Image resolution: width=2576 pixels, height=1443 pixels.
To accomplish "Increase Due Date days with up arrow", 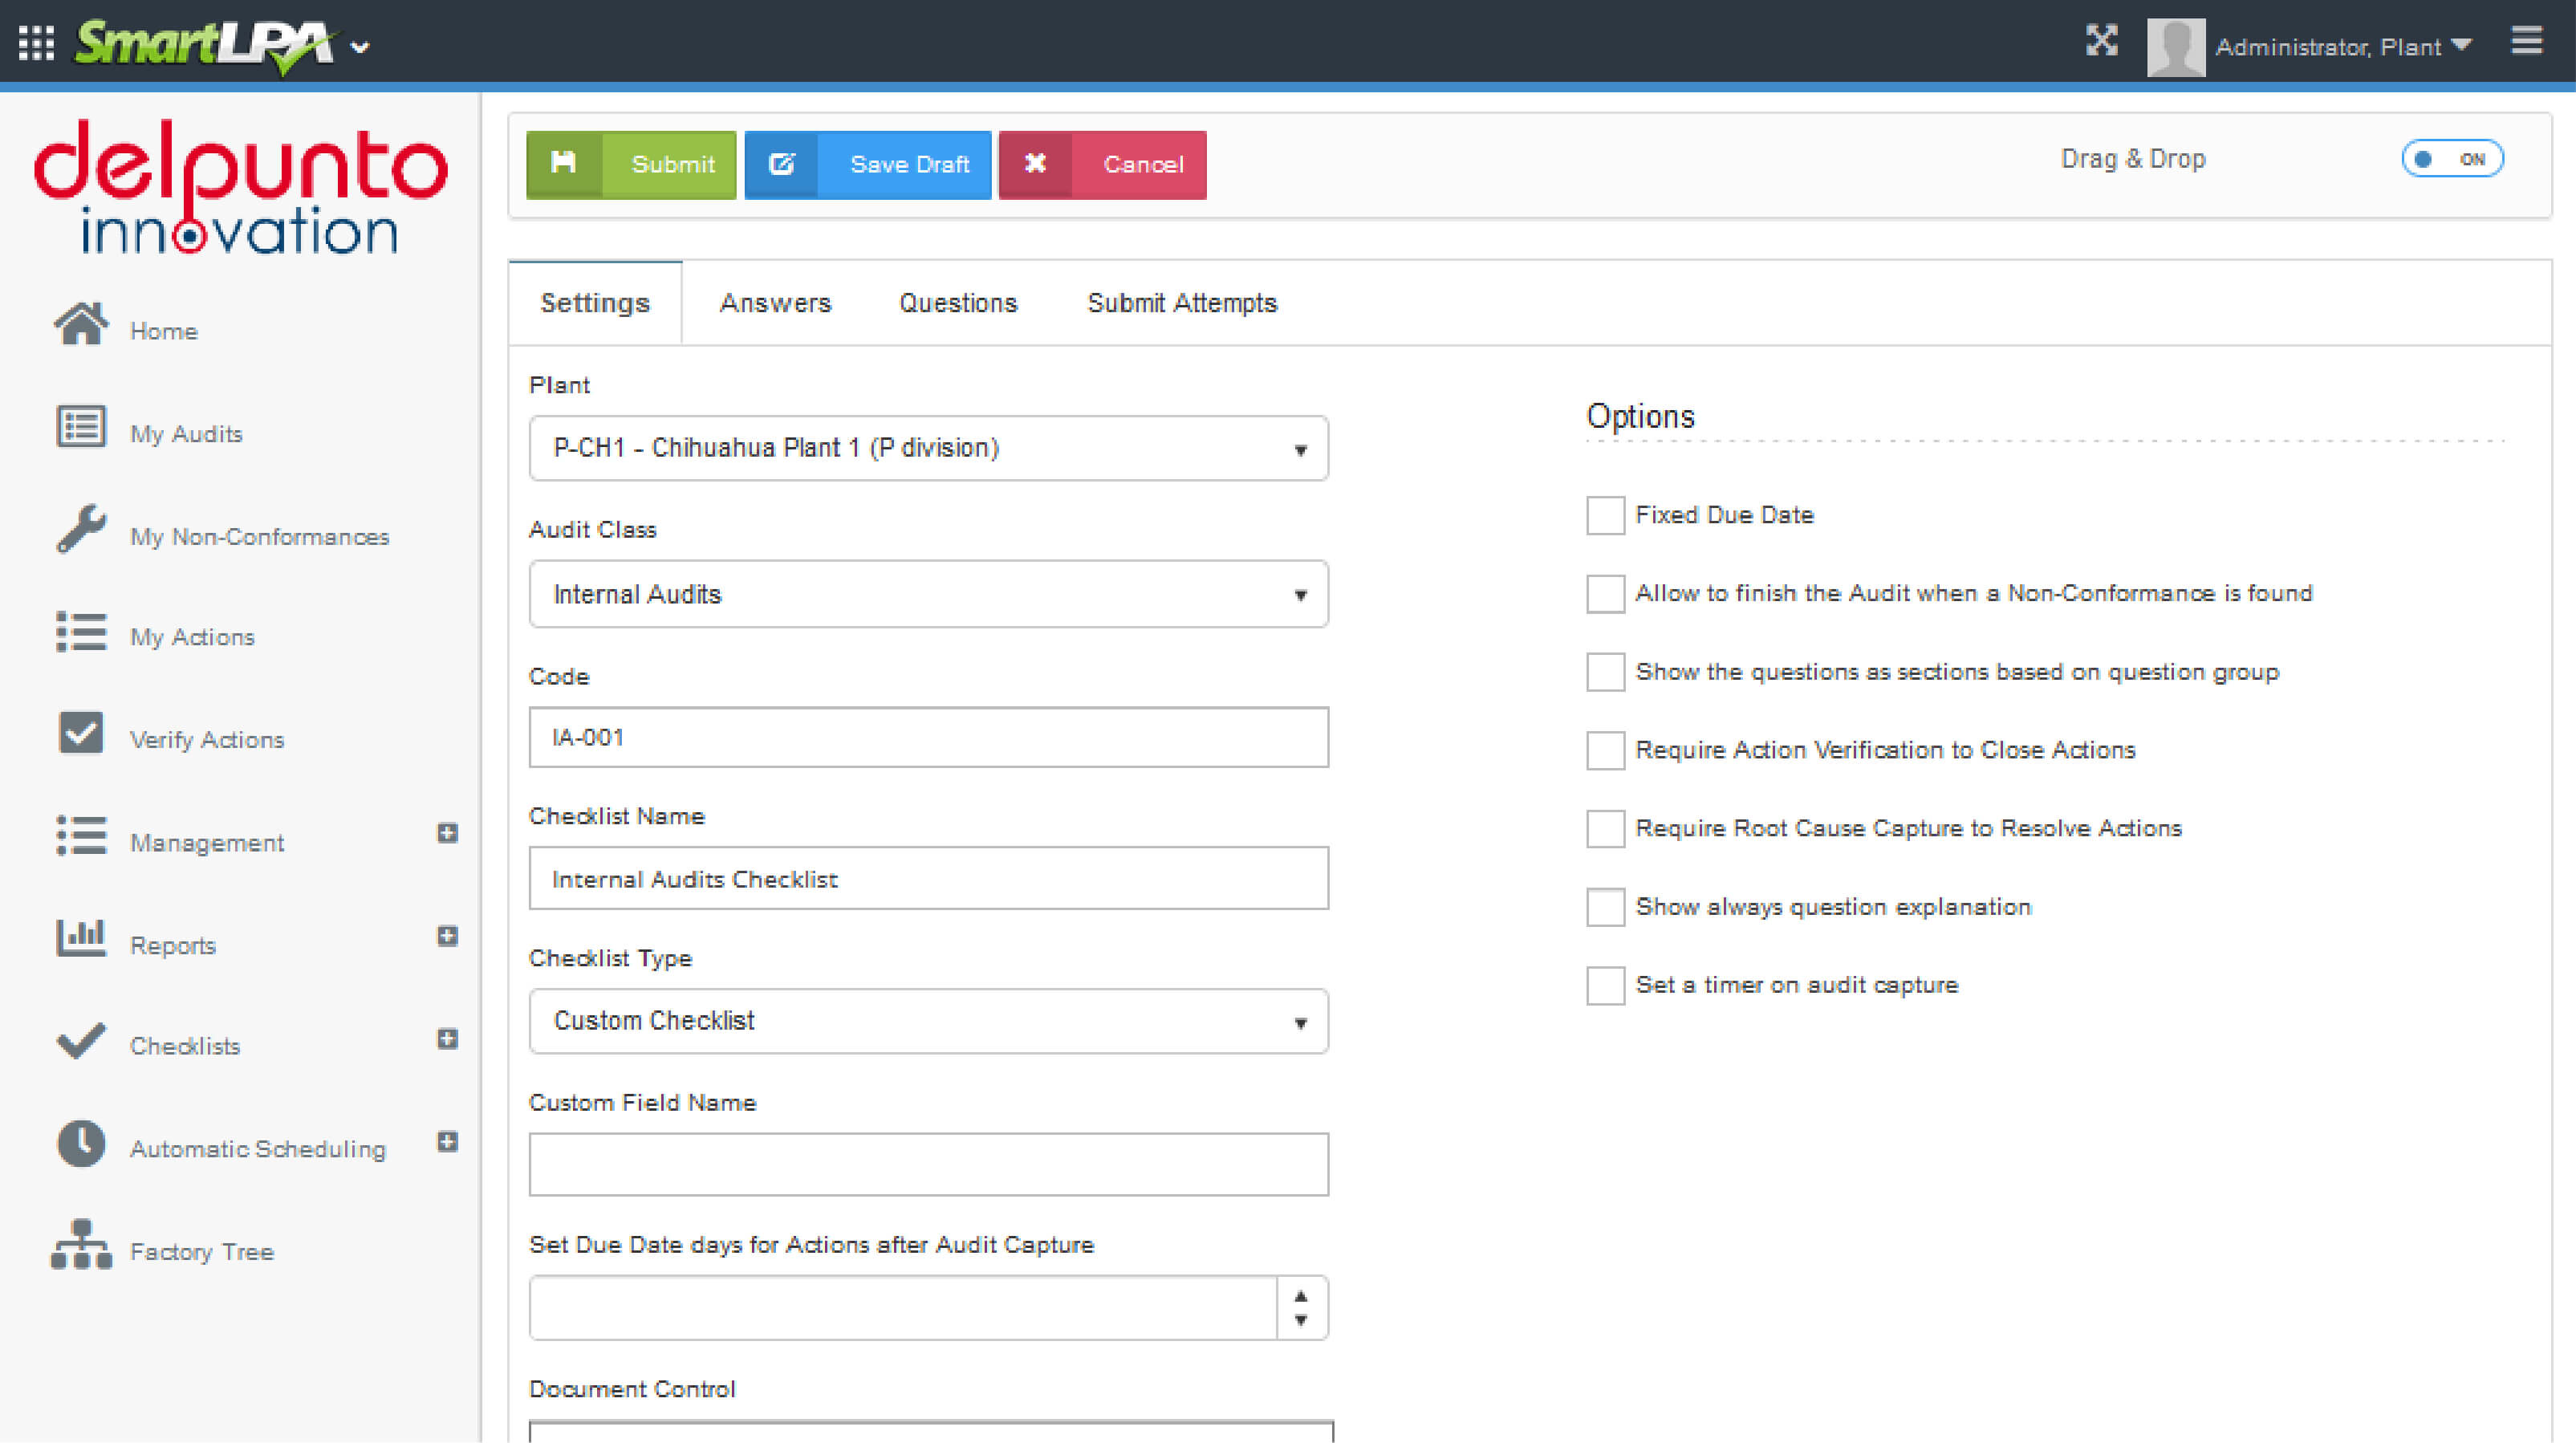I will (1300, 1296).
